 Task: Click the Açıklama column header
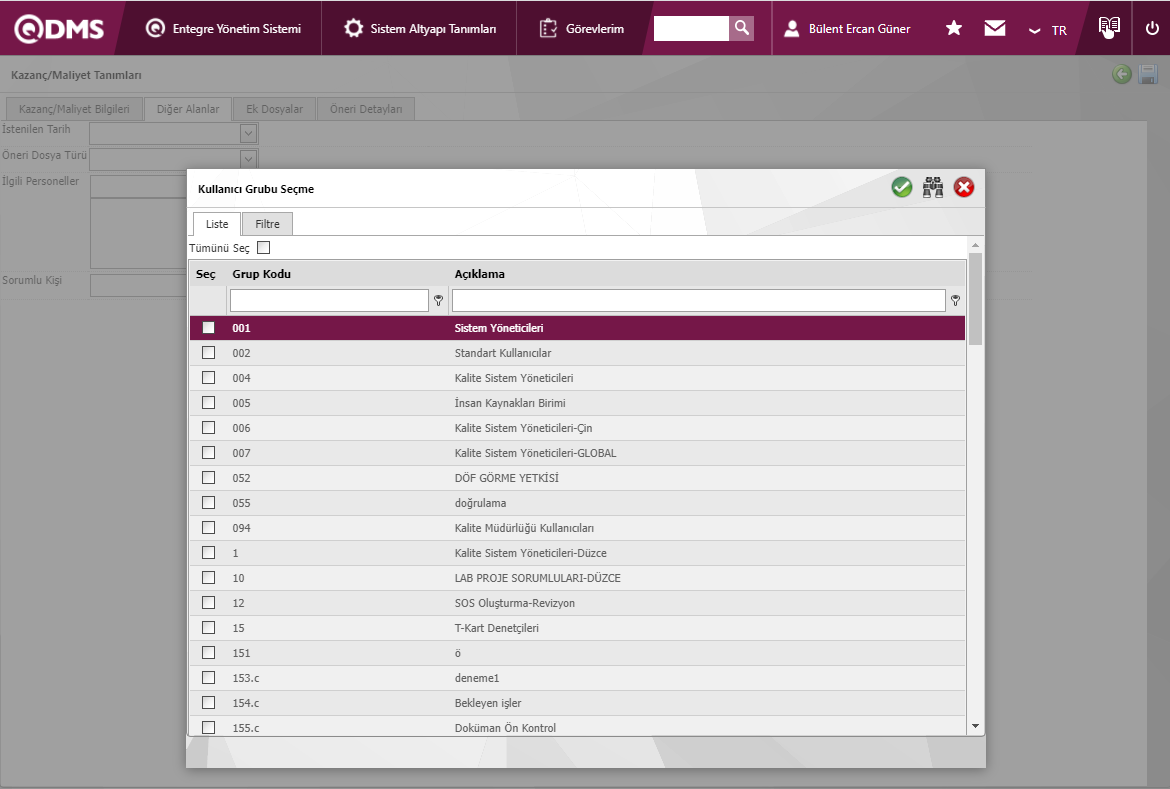[x=480, y=274]
